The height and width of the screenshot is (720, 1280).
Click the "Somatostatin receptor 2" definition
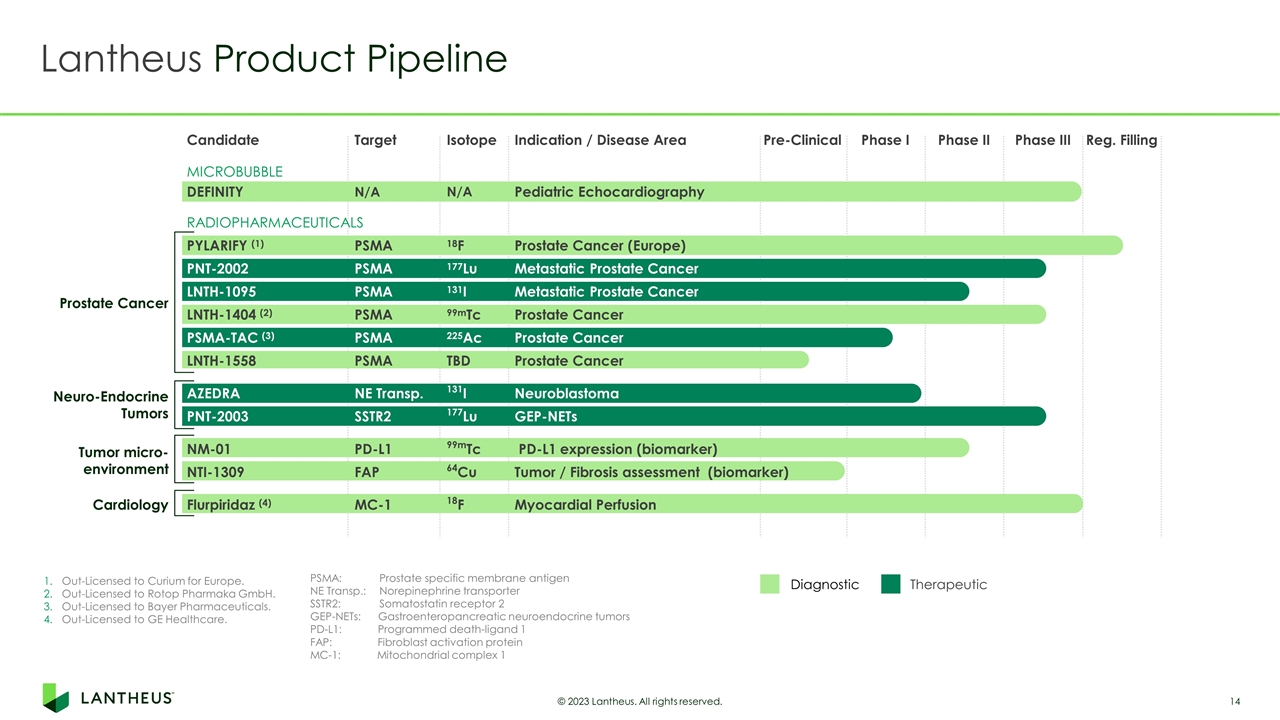(442, 604)
